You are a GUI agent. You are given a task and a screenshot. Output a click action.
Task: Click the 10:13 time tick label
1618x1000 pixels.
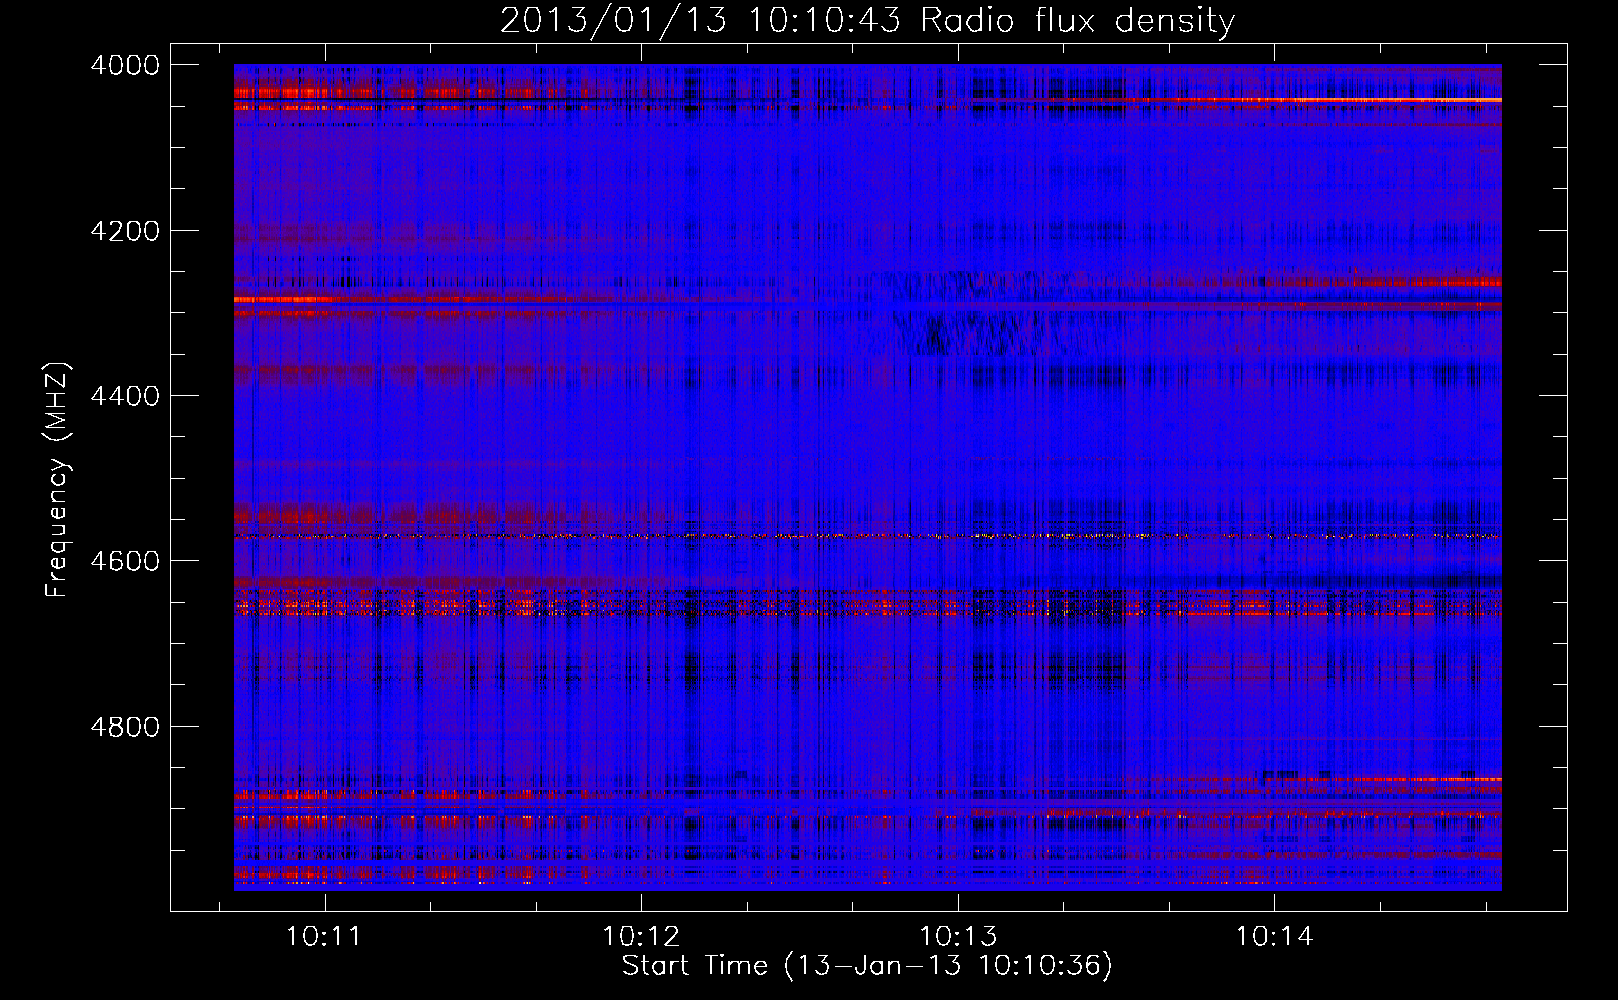(958, 937)
